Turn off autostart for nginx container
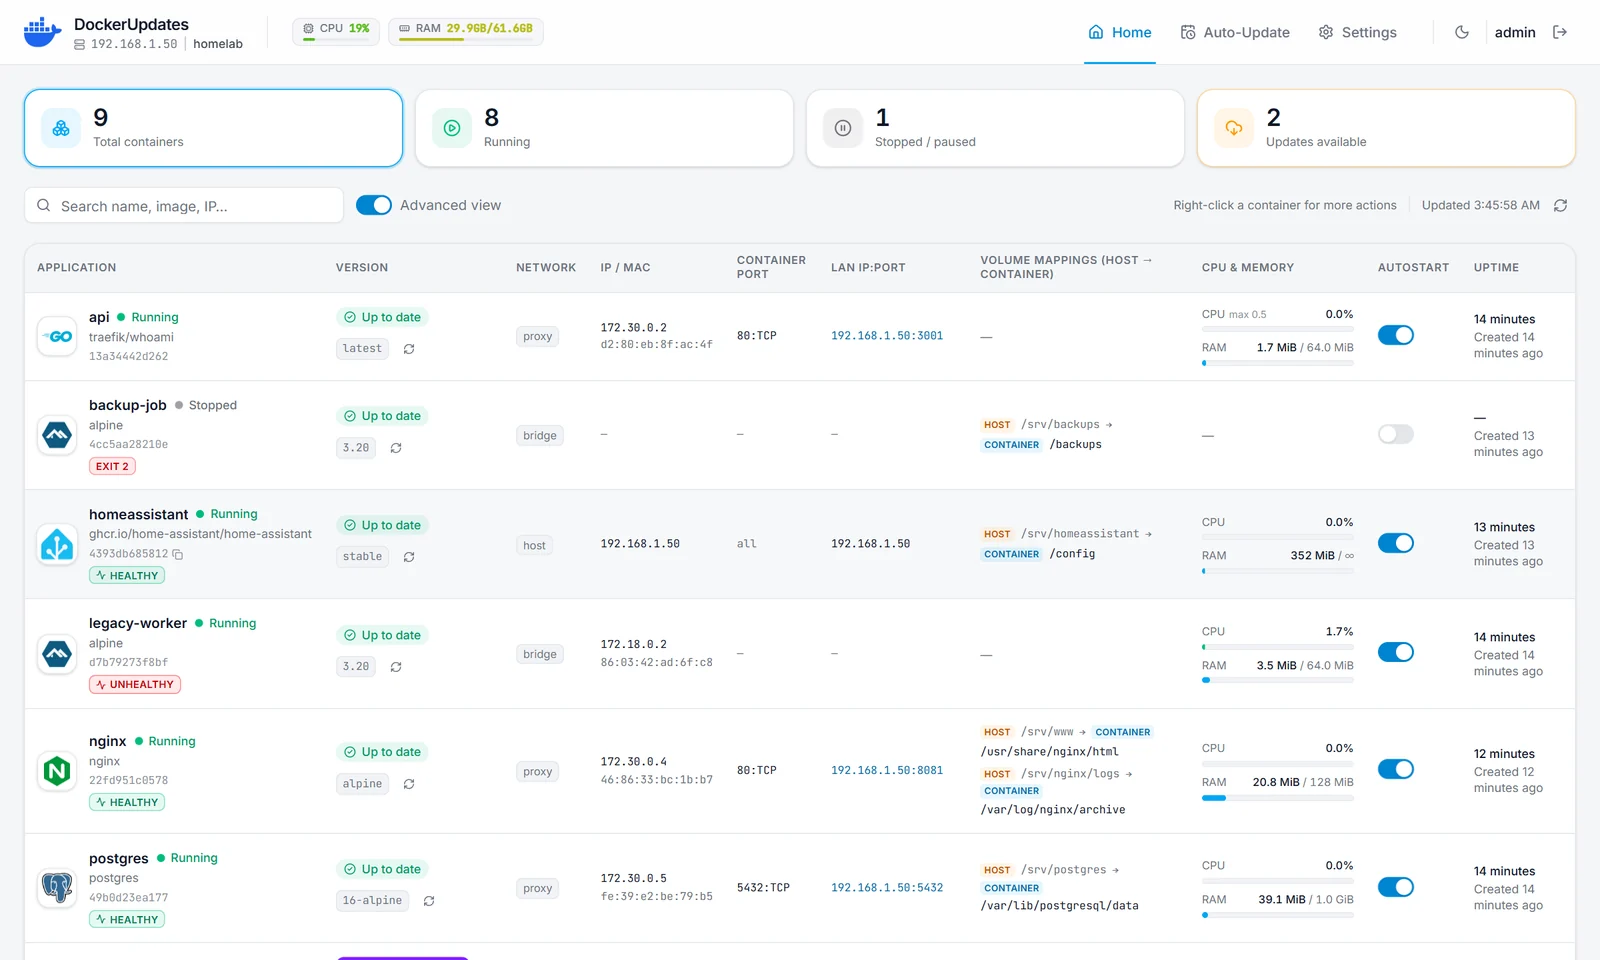 click(x=1395, y=769)
